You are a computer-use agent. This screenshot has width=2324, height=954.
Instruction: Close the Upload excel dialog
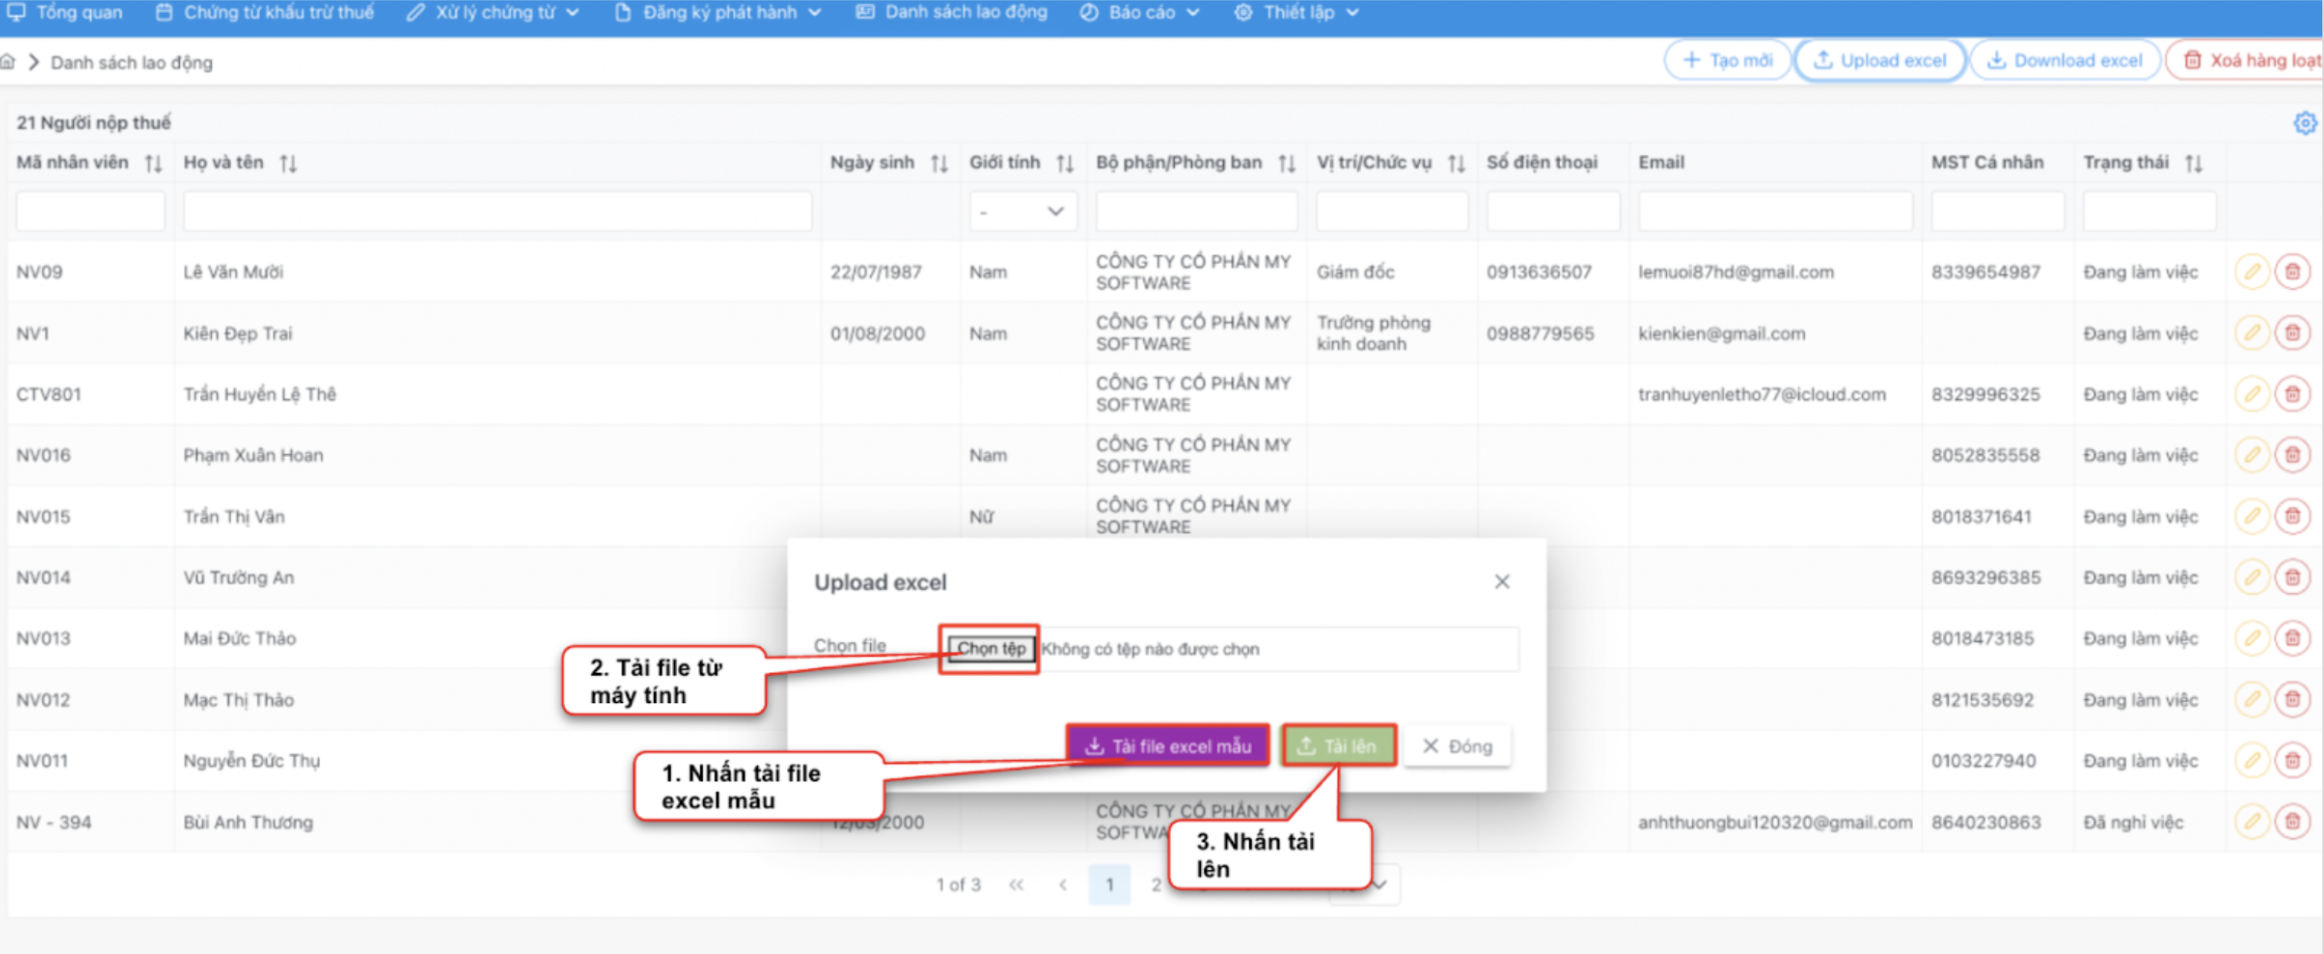coord(1501,582)
